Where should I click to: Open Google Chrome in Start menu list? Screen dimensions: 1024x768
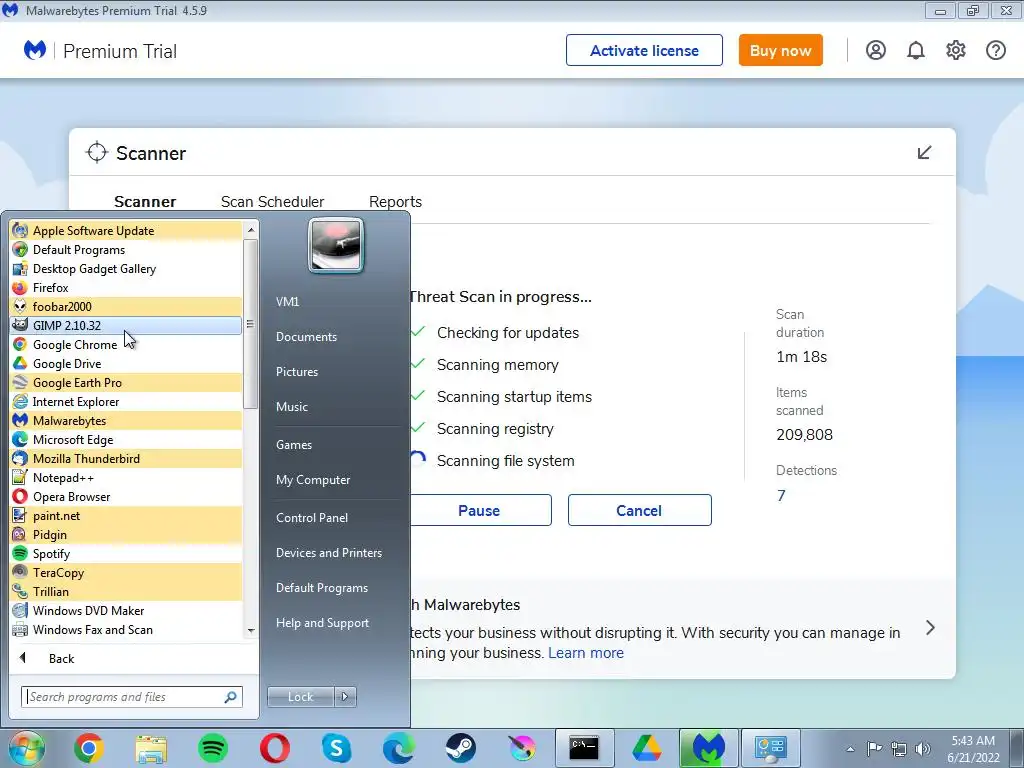pos(126,344)
